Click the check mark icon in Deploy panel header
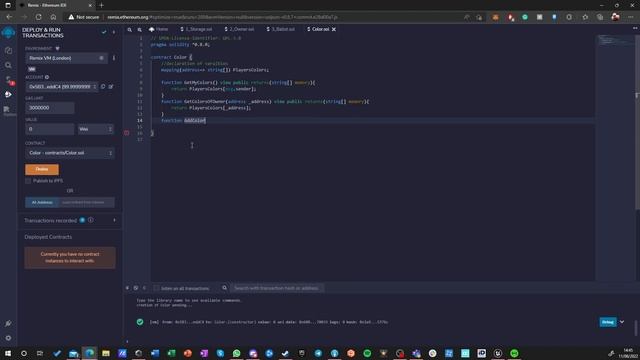 [104, 32]
